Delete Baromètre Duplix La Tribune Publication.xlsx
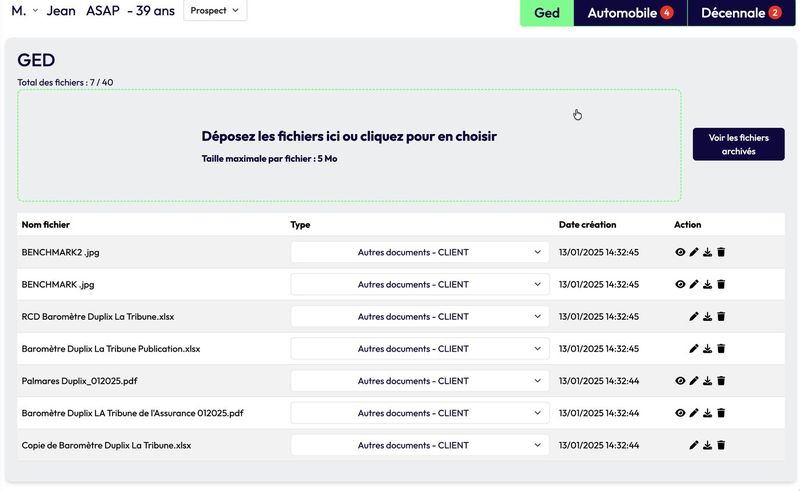The image size is (800, 491). pos(721,349)
